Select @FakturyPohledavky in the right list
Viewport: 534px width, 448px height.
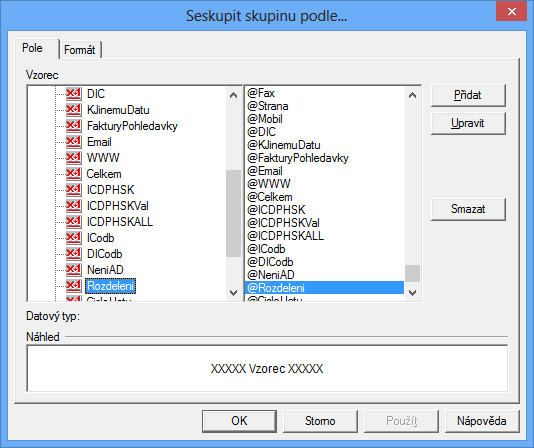tap(298, 158)
